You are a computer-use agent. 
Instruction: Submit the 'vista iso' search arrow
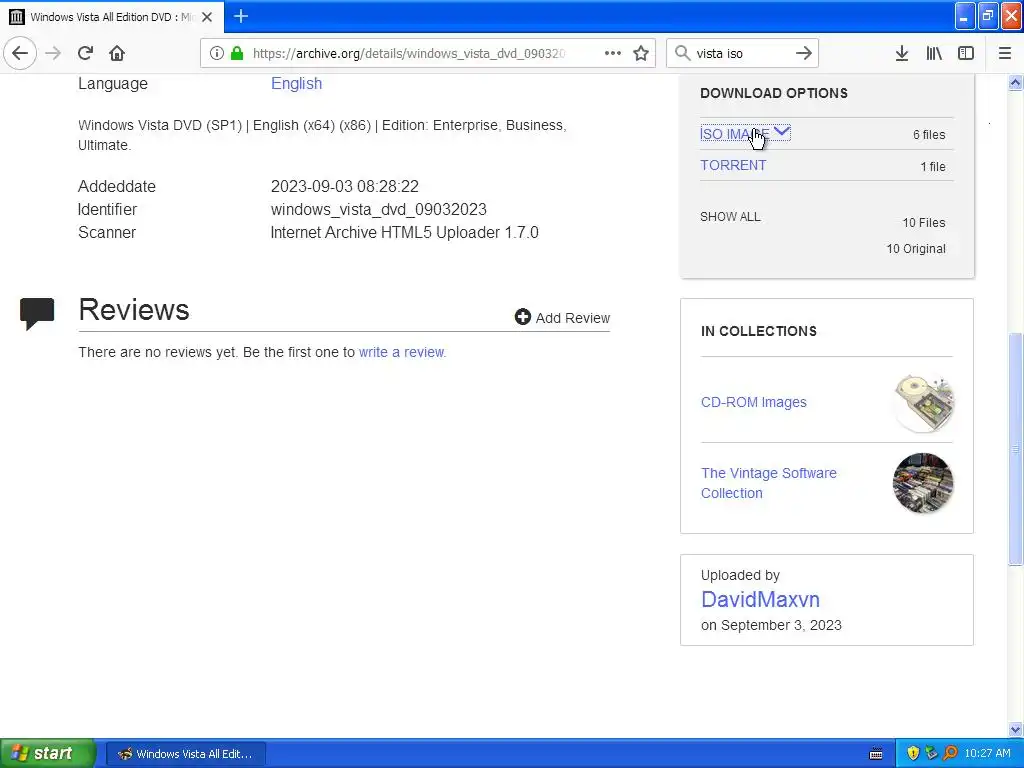[804, 53]
